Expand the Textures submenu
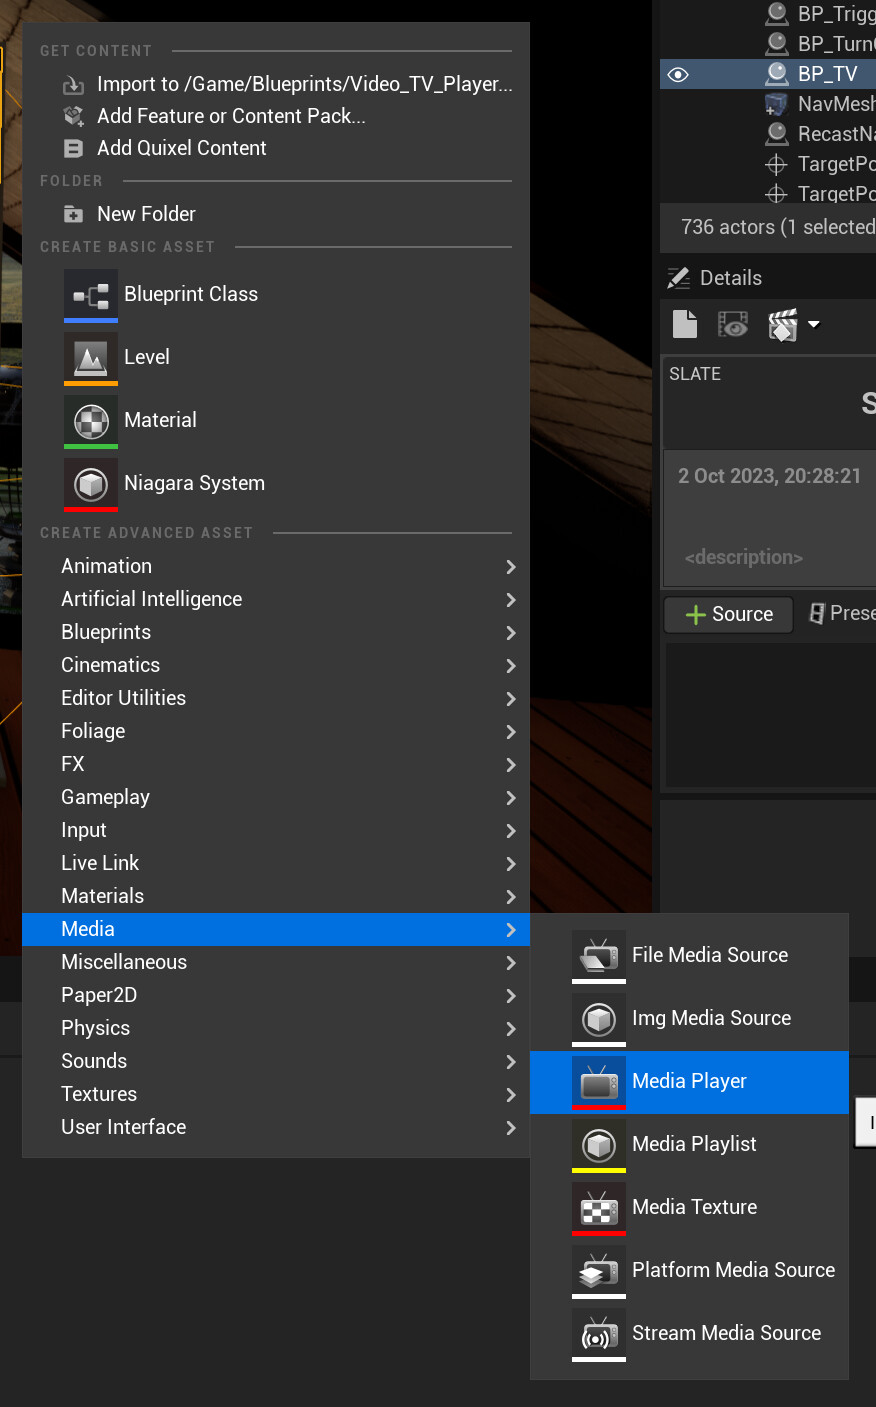876x1407 pixels. click(x=99, y=1094)
